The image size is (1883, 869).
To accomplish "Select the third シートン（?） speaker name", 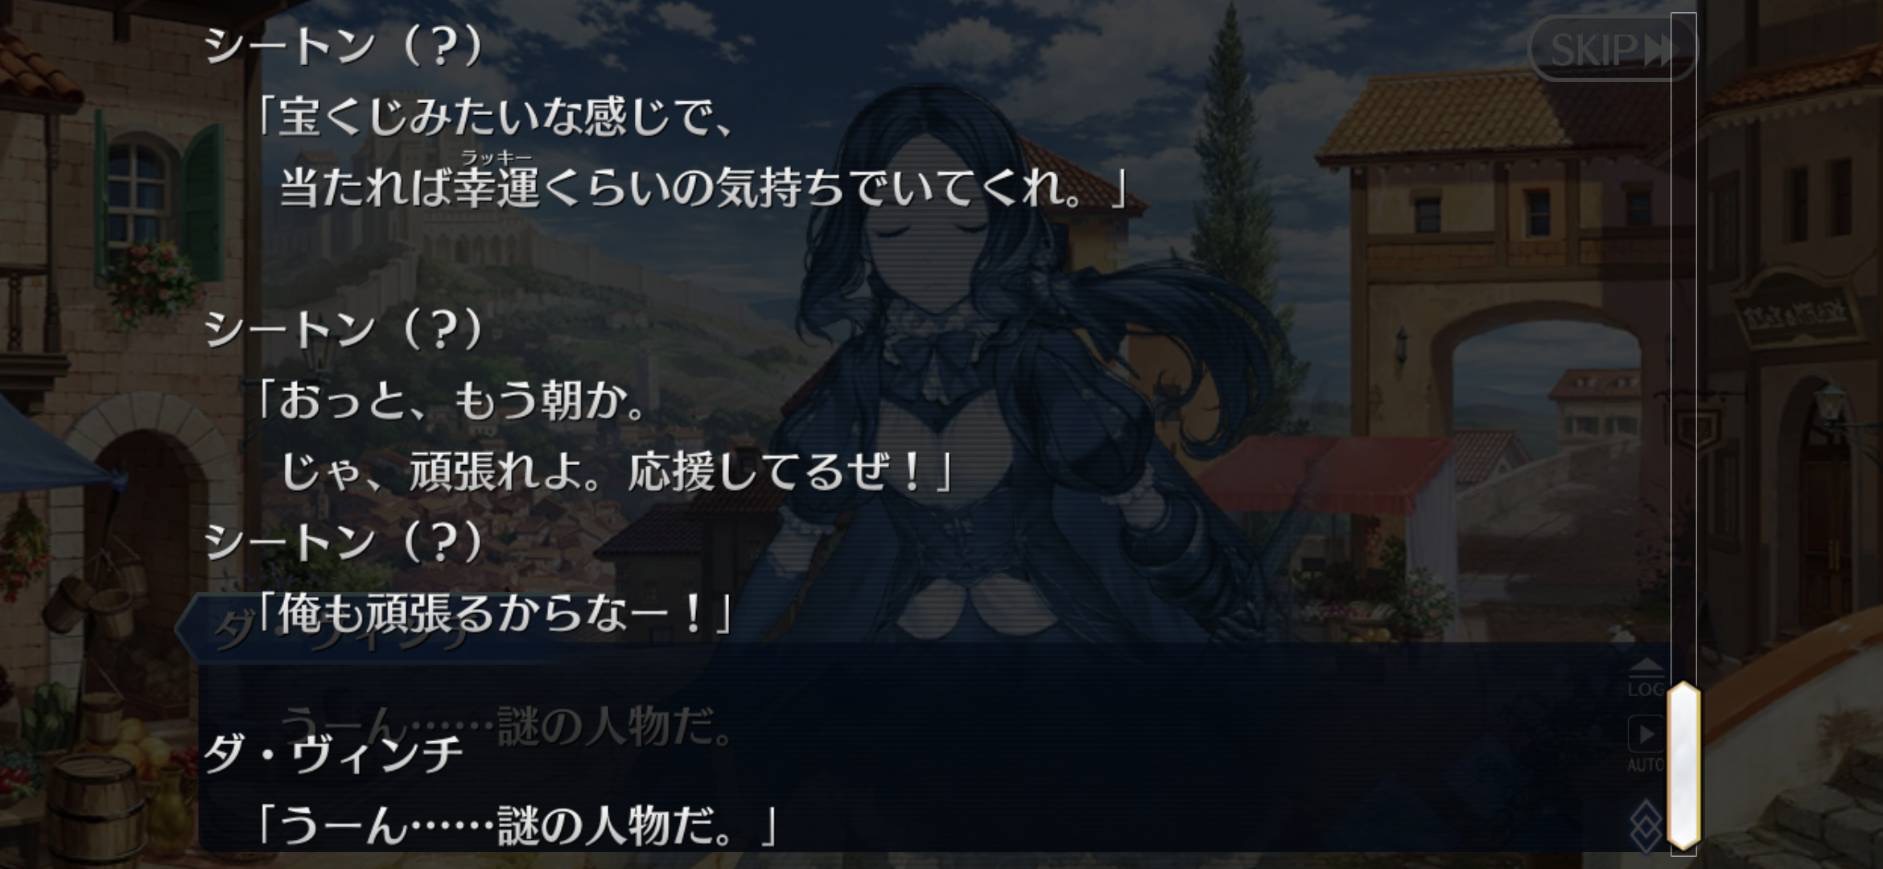I will [344, 541].
